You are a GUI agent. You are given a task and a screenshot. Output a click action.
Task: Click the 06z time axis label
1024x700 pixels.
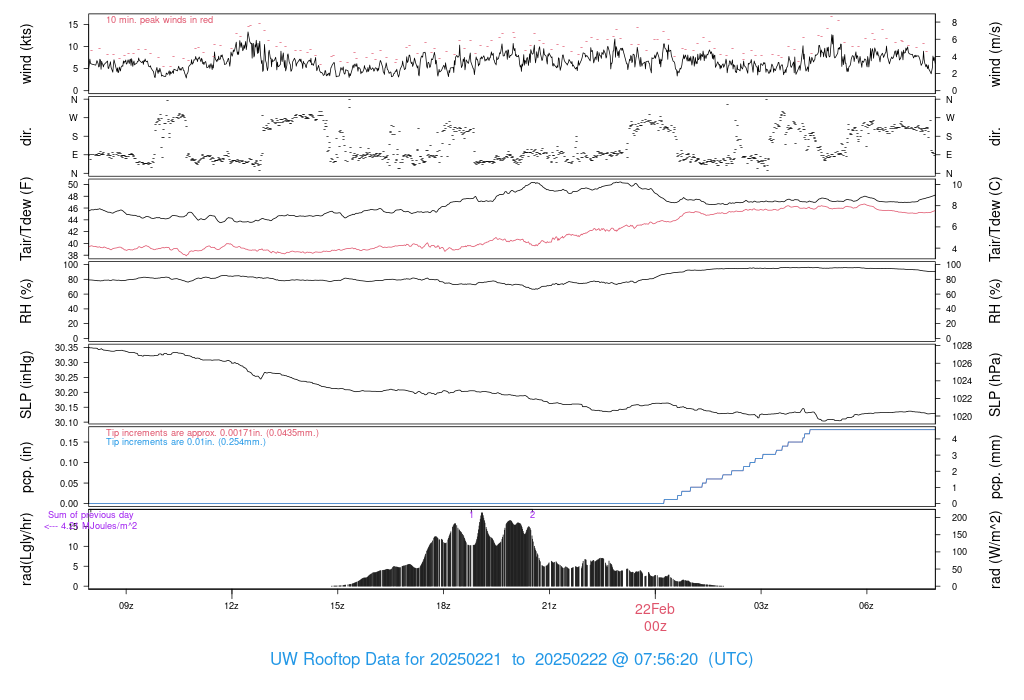[866, 606]
